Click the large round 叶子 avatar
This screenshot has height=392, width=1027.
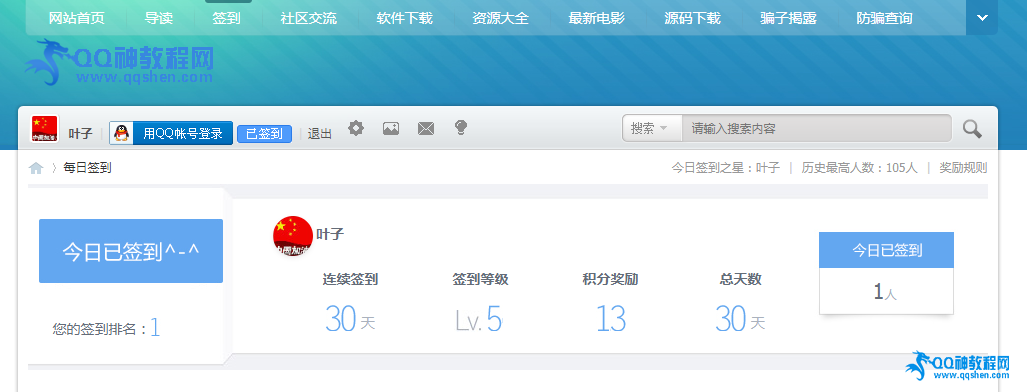pos(293,235)
